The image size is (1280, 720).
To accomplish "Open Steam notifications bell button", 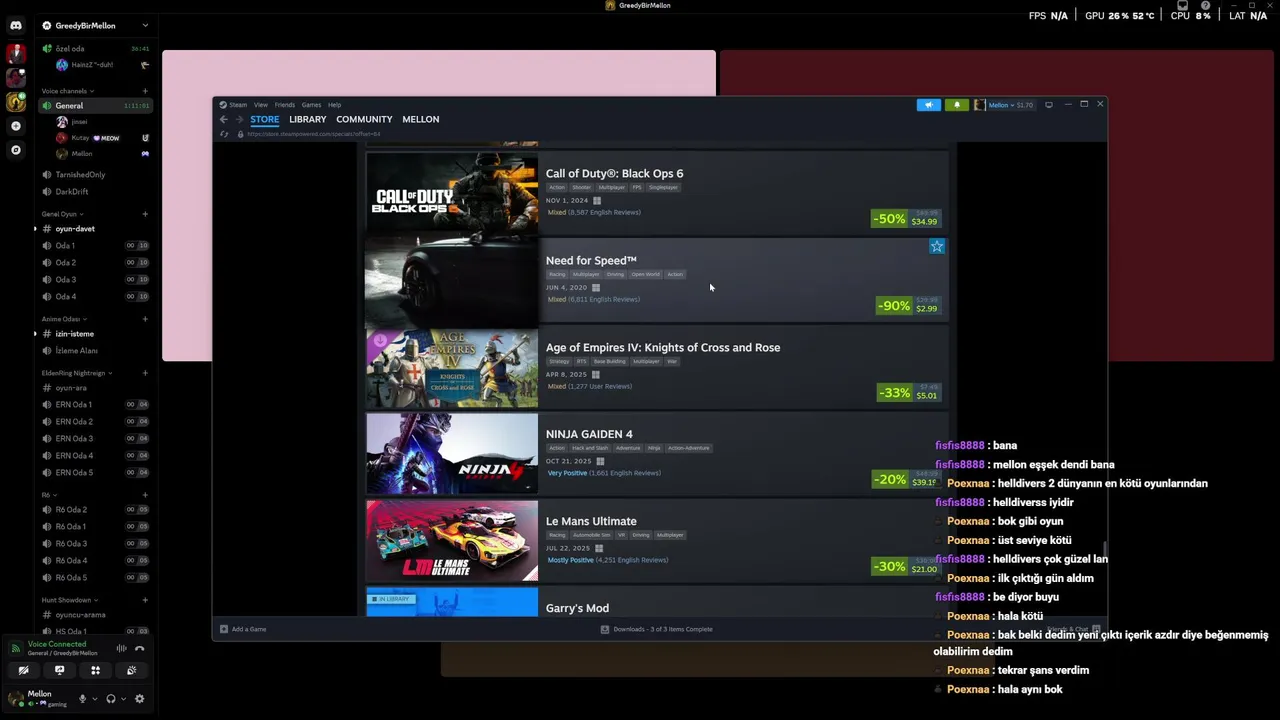I will pyautogui.click(x=957, y=105).
